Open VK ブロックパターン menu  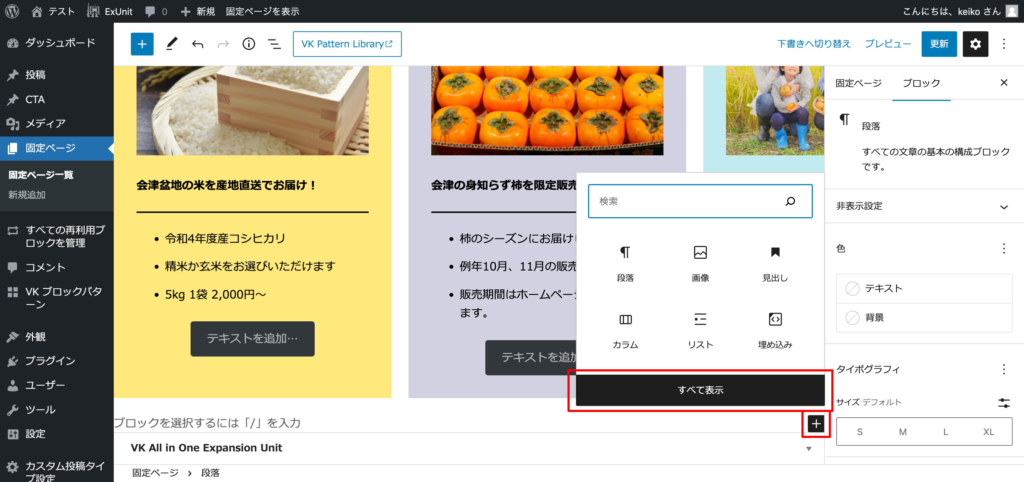click(x=57, y=298)
